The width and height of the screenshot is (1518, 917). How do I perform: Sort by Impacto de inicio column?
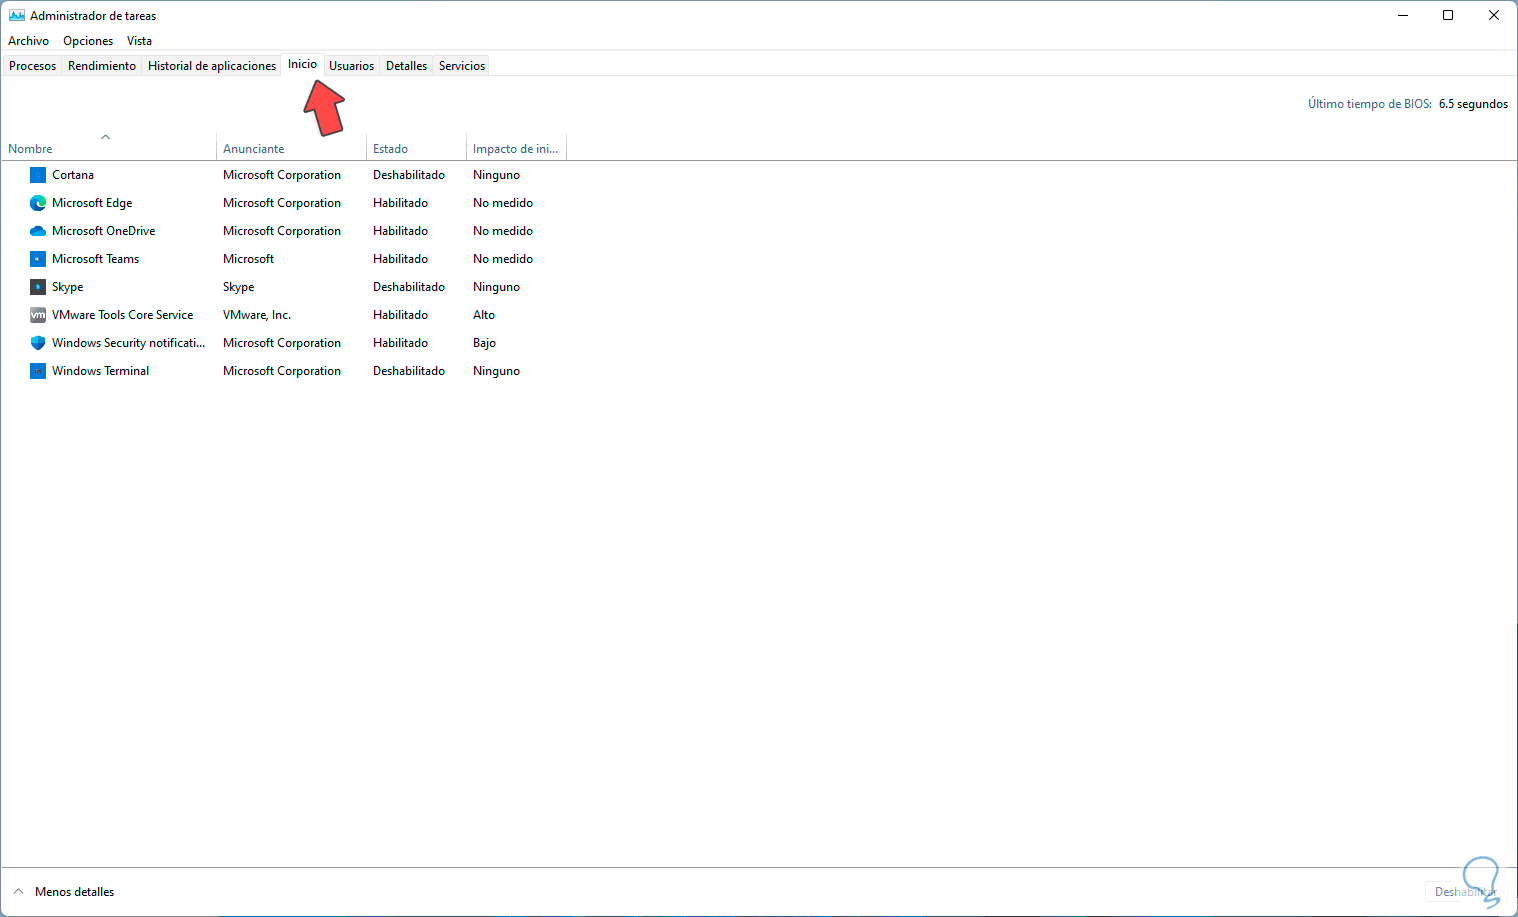coord(516,149)
